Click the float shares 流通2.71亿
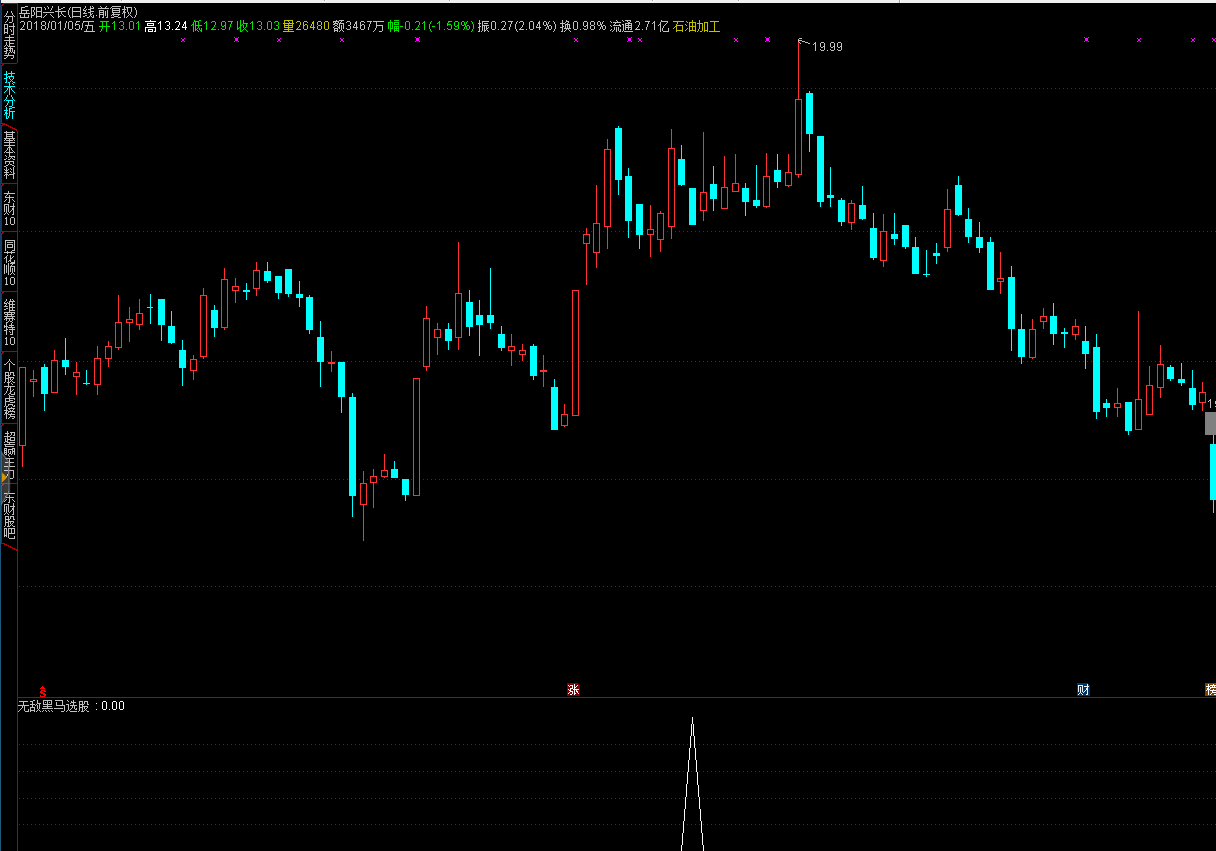Image resolution: width=1216 pixels, height=851 pixels. 639,26
